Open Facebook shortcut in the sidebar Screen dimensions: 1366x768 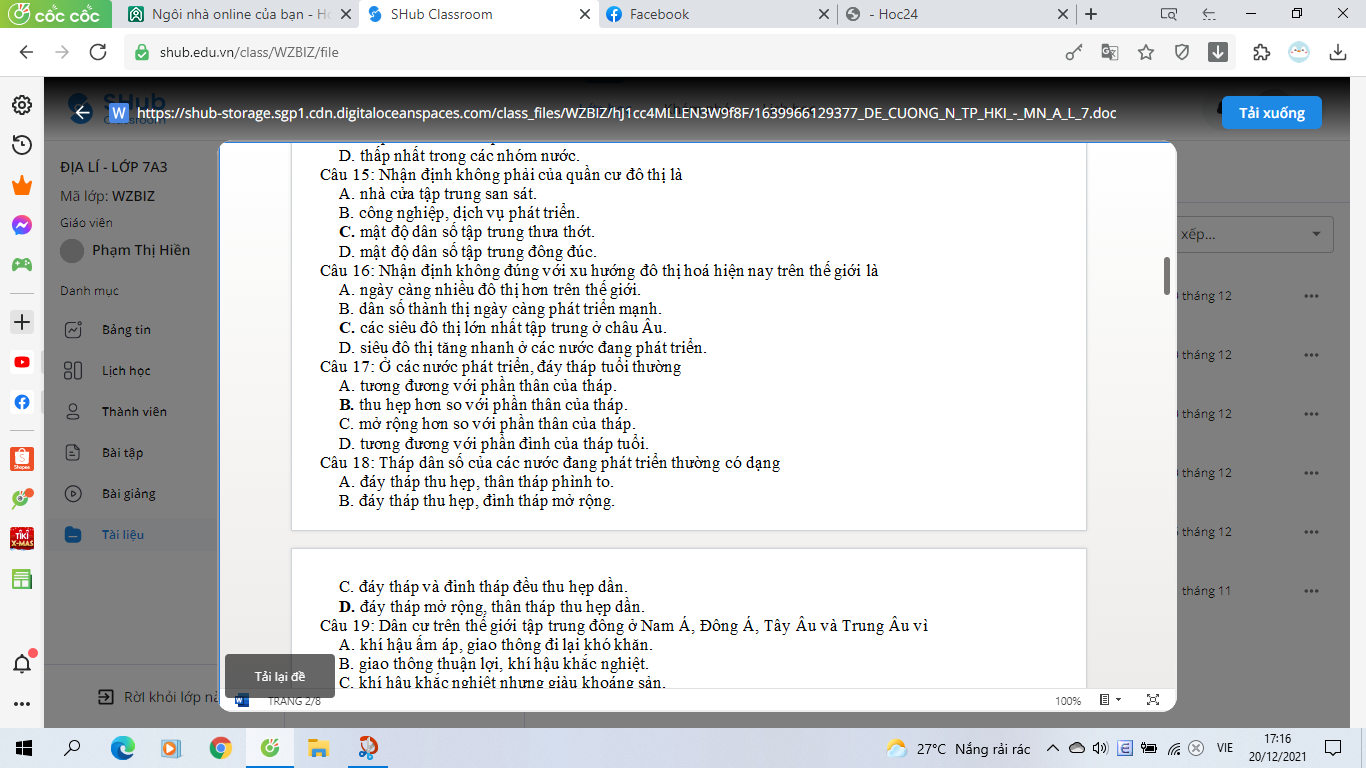pyautogui.click(x=21, y=402)
